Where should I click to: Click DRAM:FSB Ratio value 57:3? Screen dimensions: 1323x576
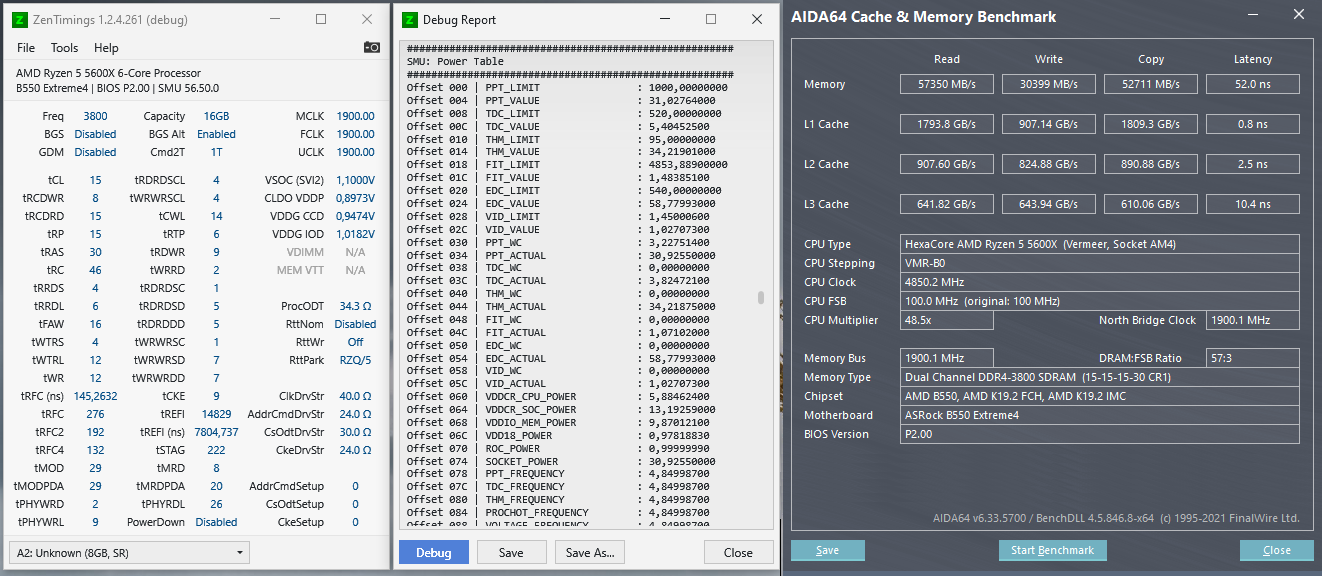click(1252, 358)
